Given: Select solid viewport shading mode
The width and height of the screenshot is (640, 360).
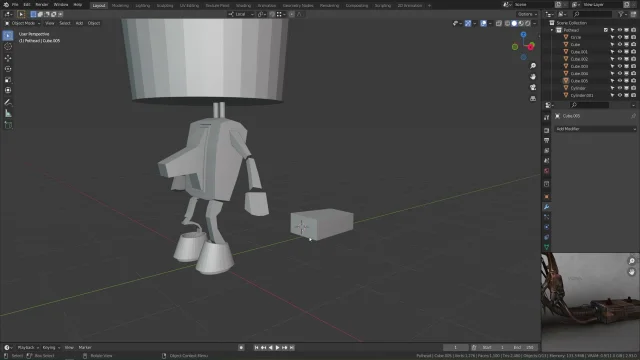Looking at the screenshot, I should (514, 24).
